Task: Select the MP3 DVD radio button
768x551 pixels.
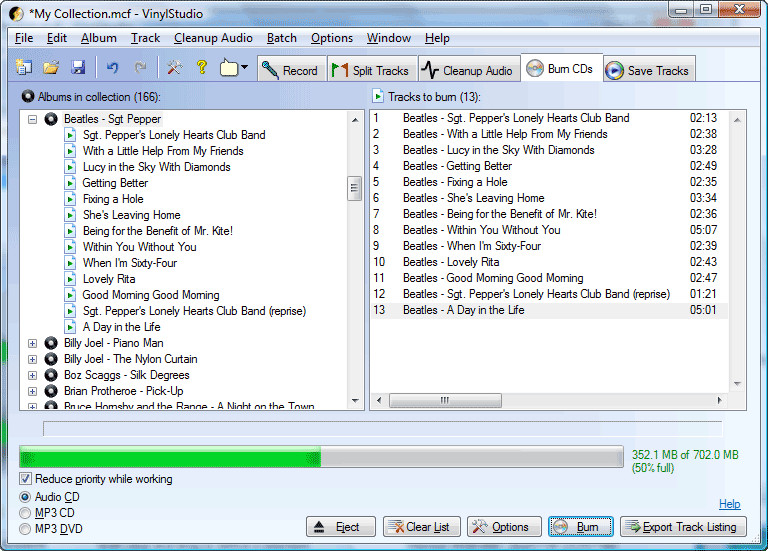Action: 25,529
